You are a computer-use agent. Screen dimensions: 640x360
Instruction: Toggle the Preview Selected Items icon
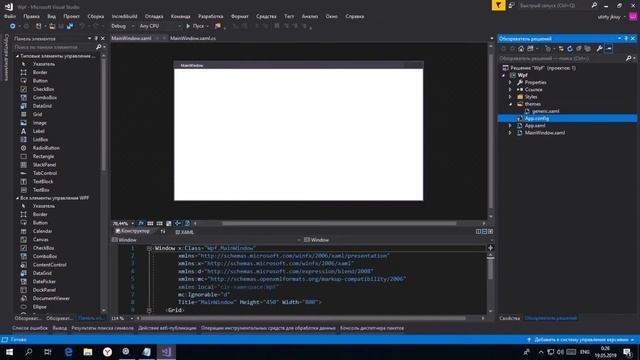point(609,49)
